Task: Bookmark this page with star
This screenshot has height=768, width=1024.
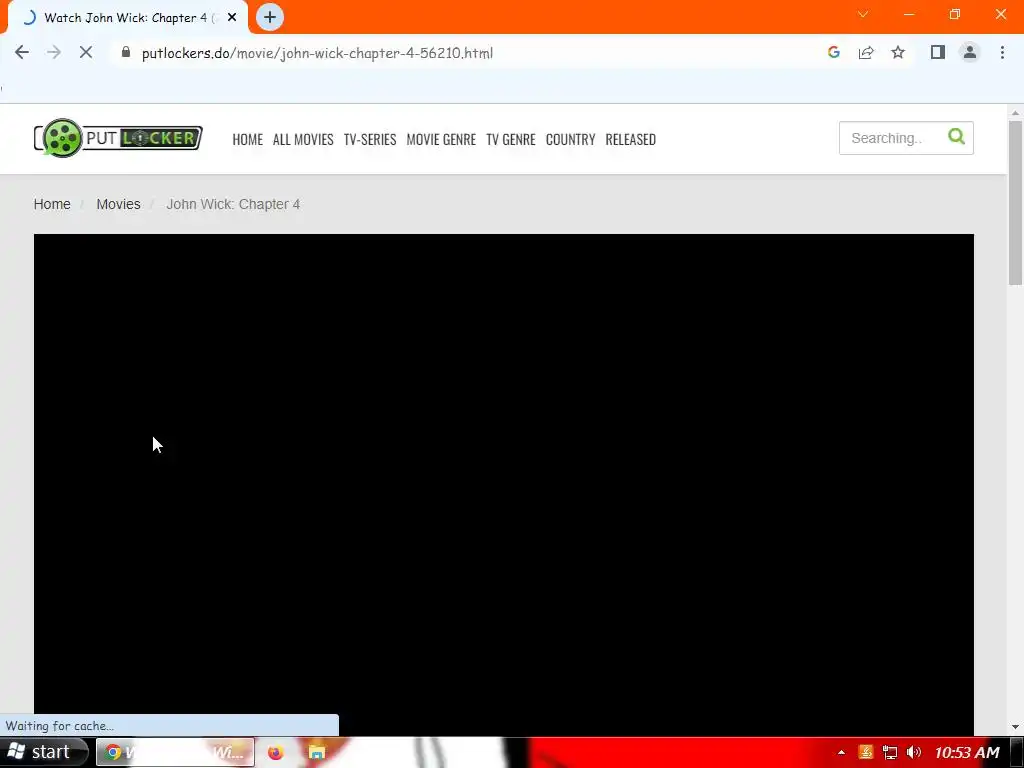Action: tap(898, 52)
